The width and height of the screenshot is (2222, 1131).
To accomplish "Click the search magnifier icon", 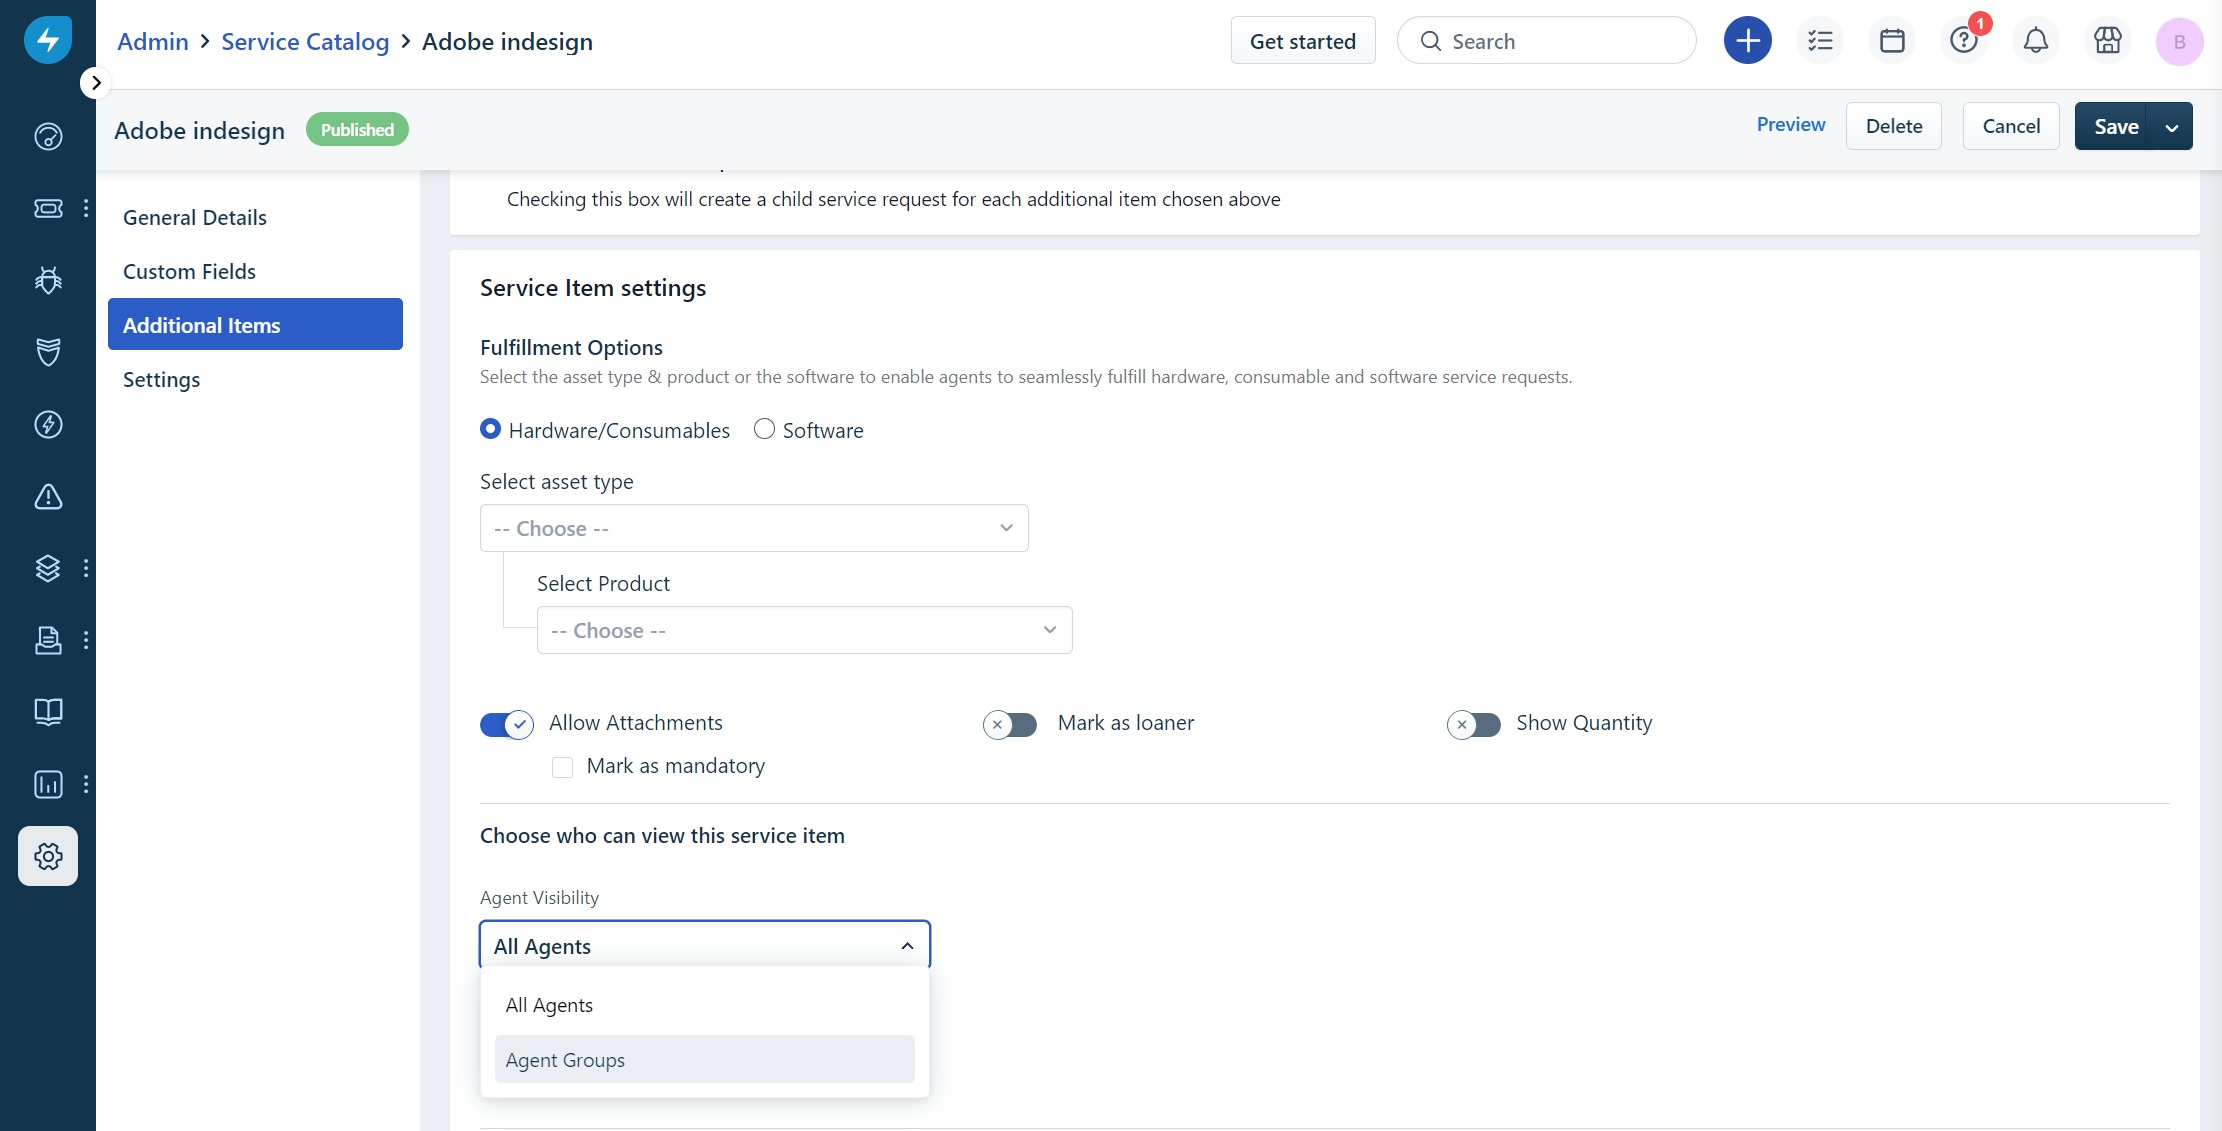I will tap(1431, 41).
